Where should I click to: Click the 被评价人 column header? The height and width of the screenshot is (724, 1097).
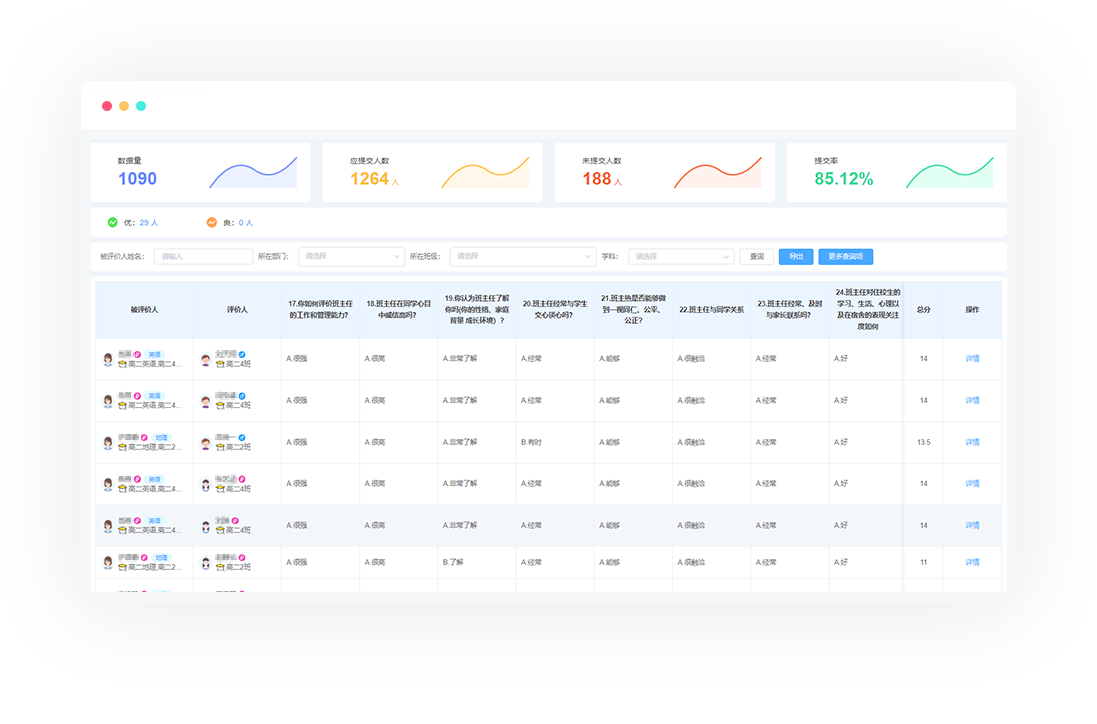click(144, 310)
